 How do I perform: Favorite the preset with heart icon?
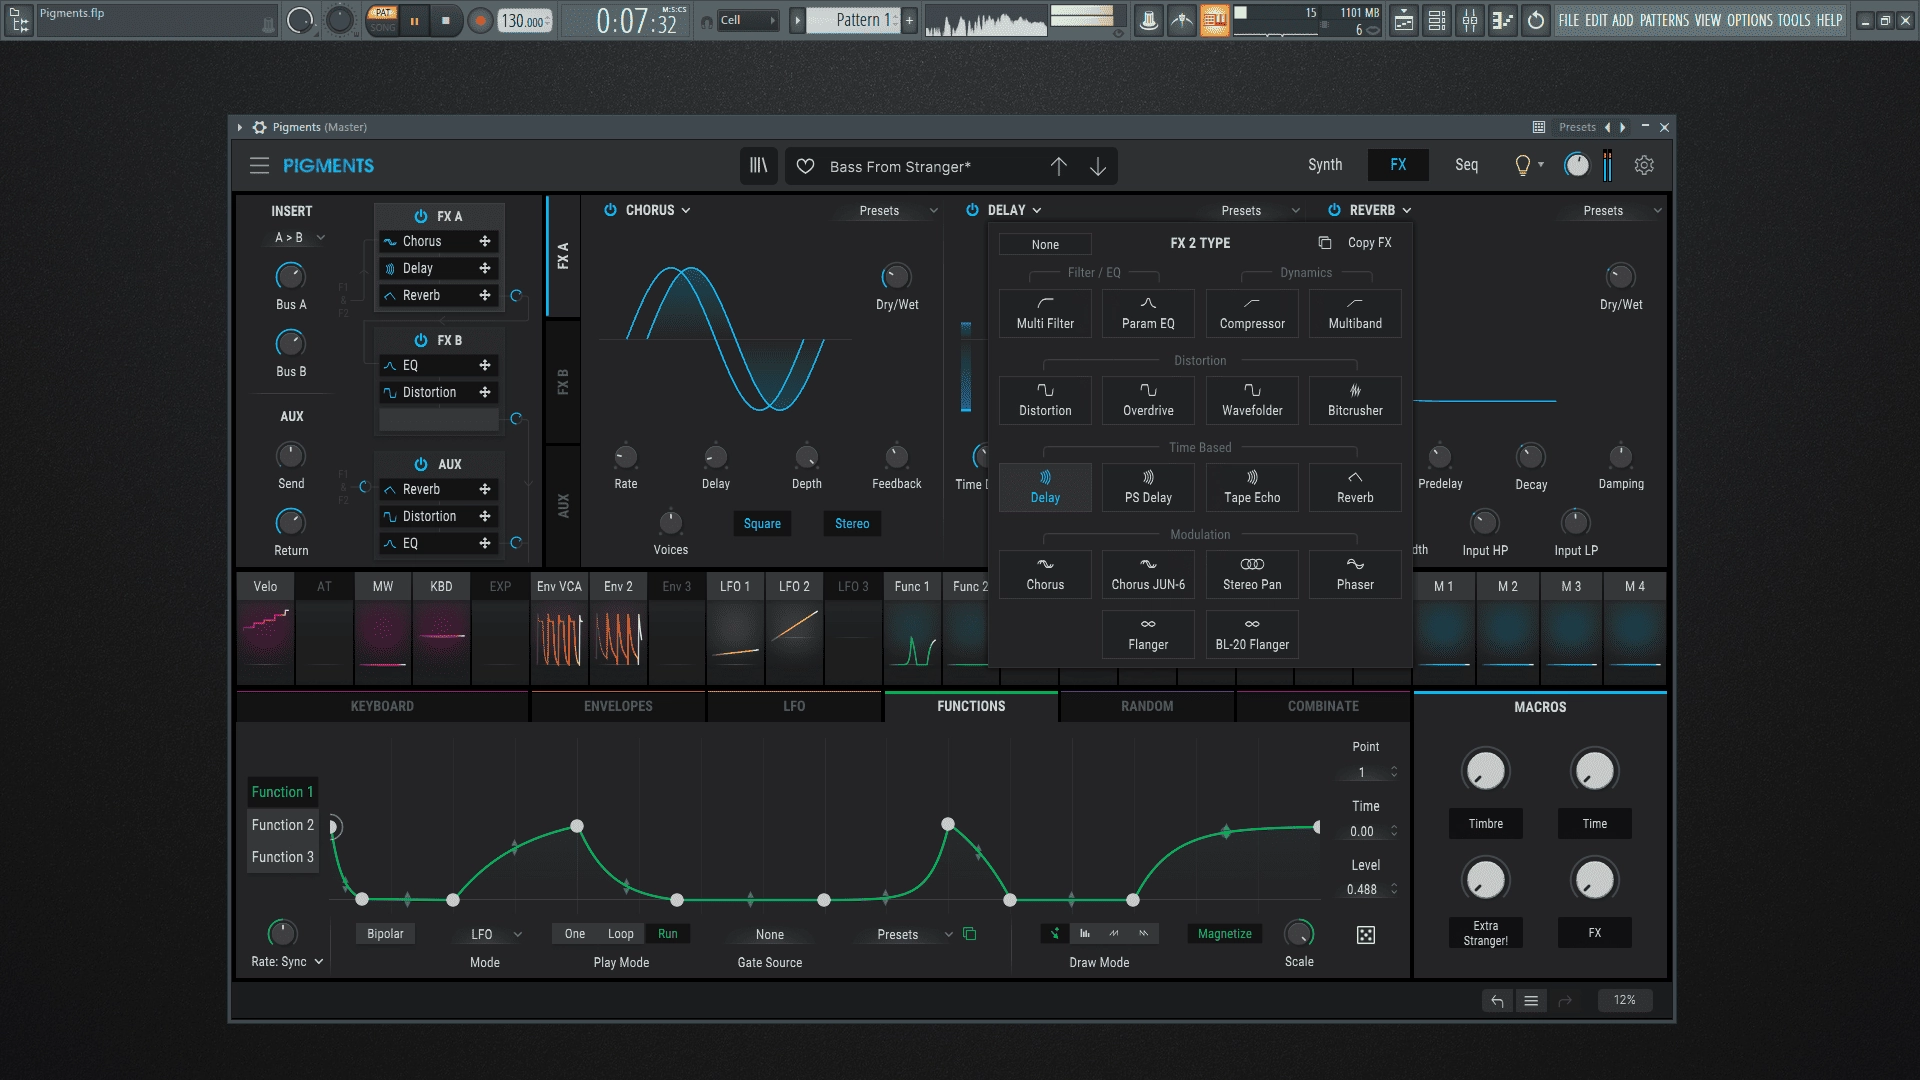(805, 167)
